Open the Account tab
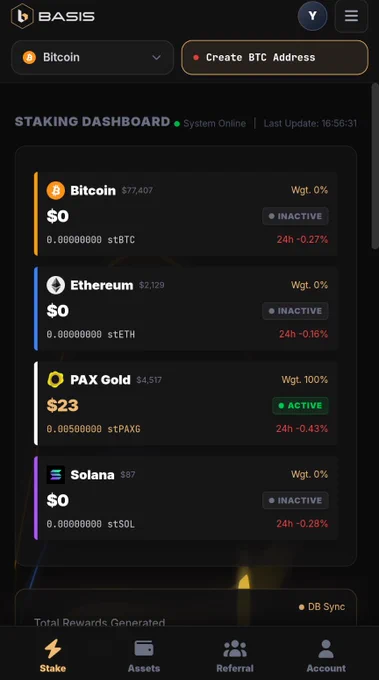 (326, 655)
